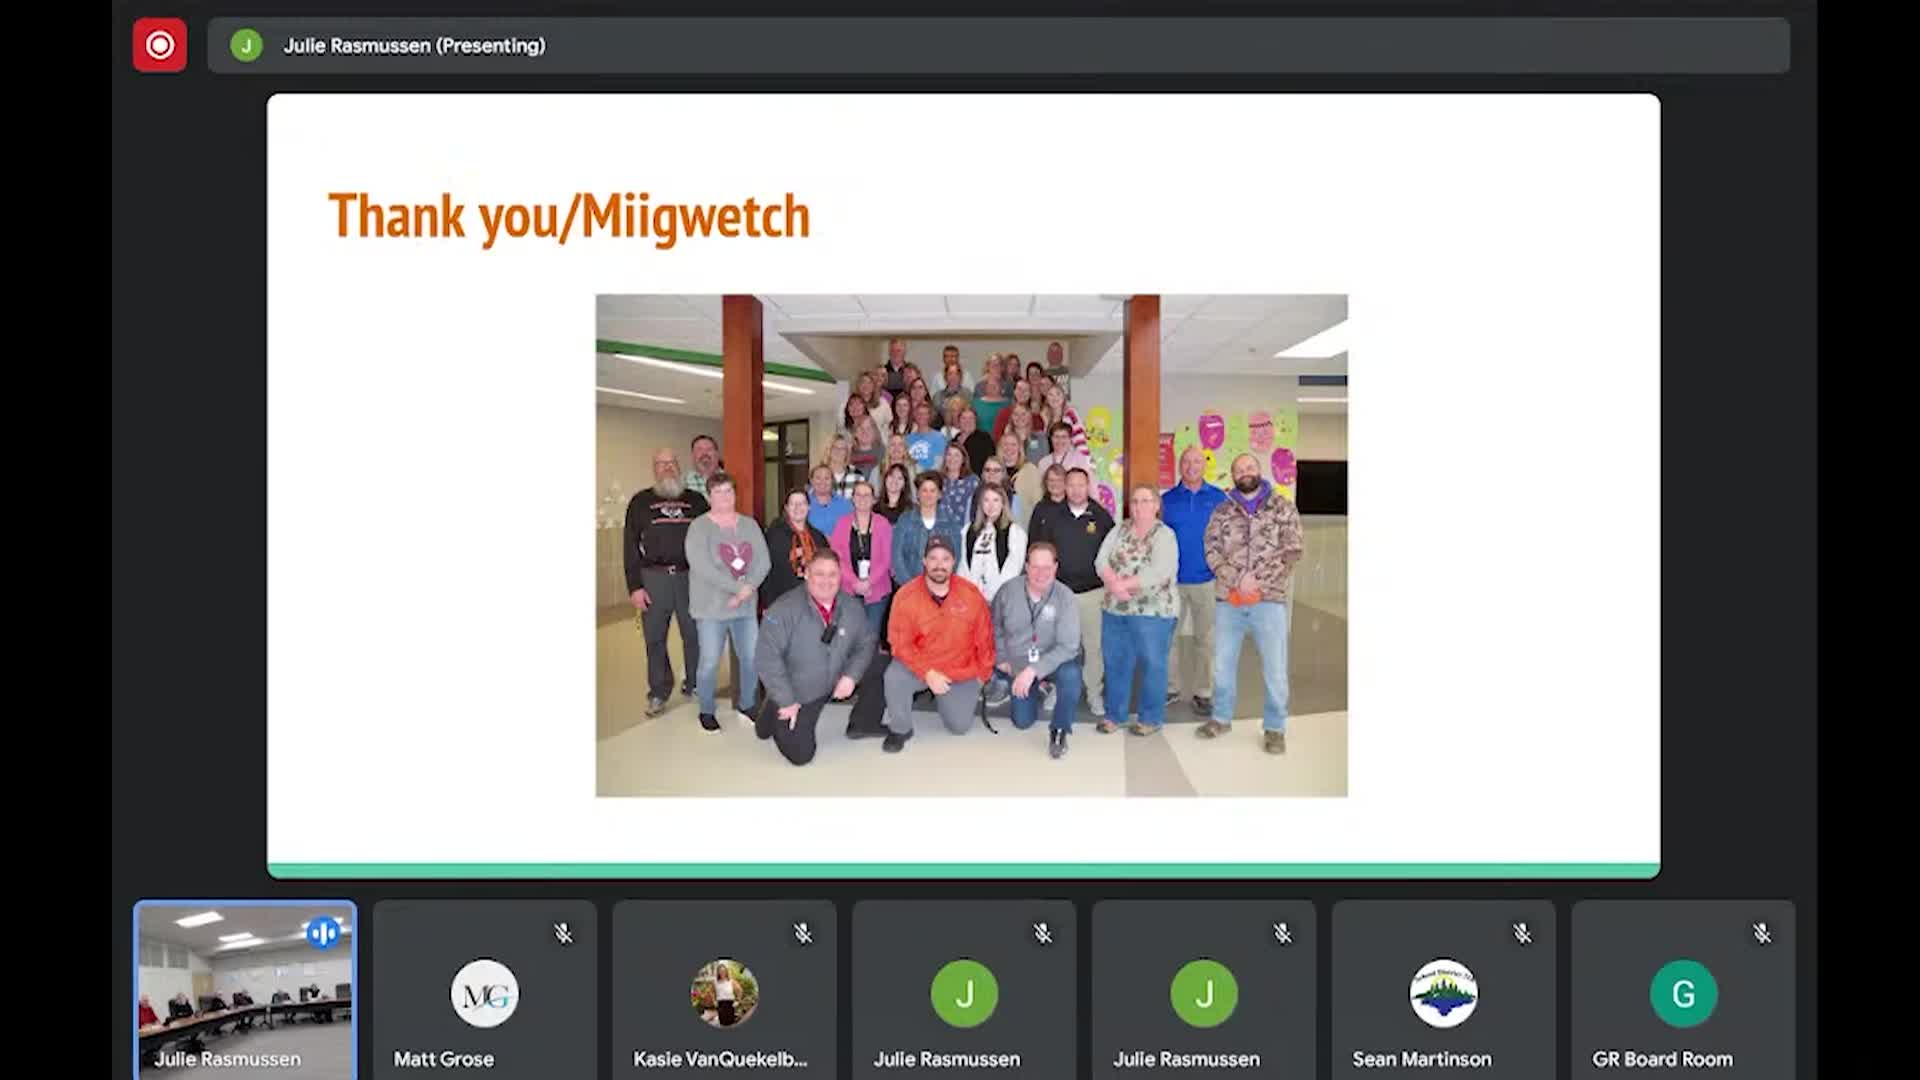Click GR Board Room's green G avatar
The image size is (1920, 1080).
[1683, 993]
